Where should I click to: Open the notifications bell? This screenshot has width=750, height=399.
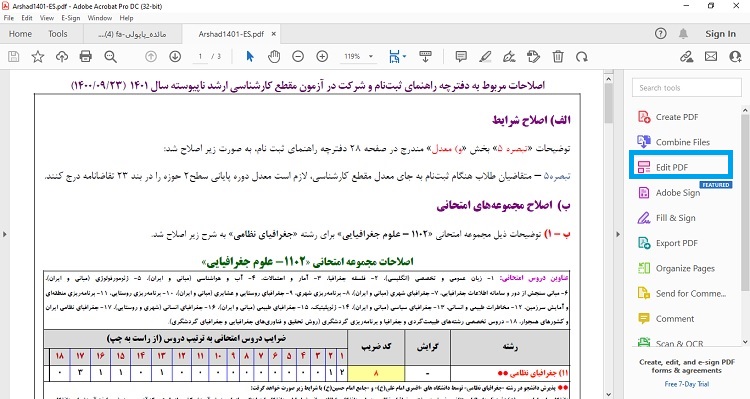tap(684, 33)
